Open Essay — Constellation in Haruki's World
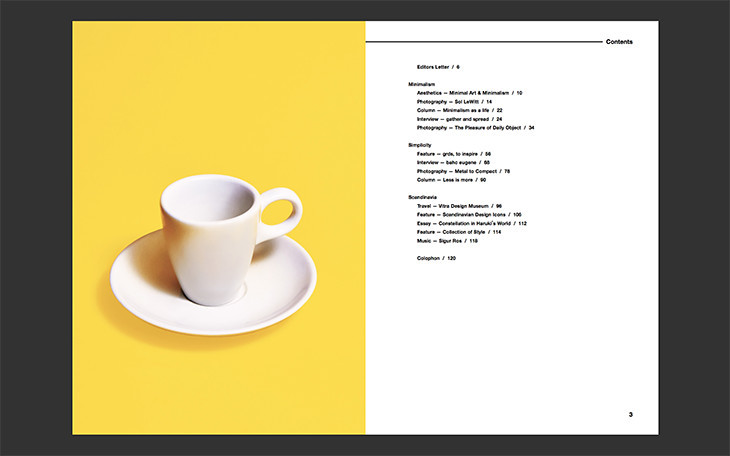Screen dimensions: 730x456 point(471,223)
